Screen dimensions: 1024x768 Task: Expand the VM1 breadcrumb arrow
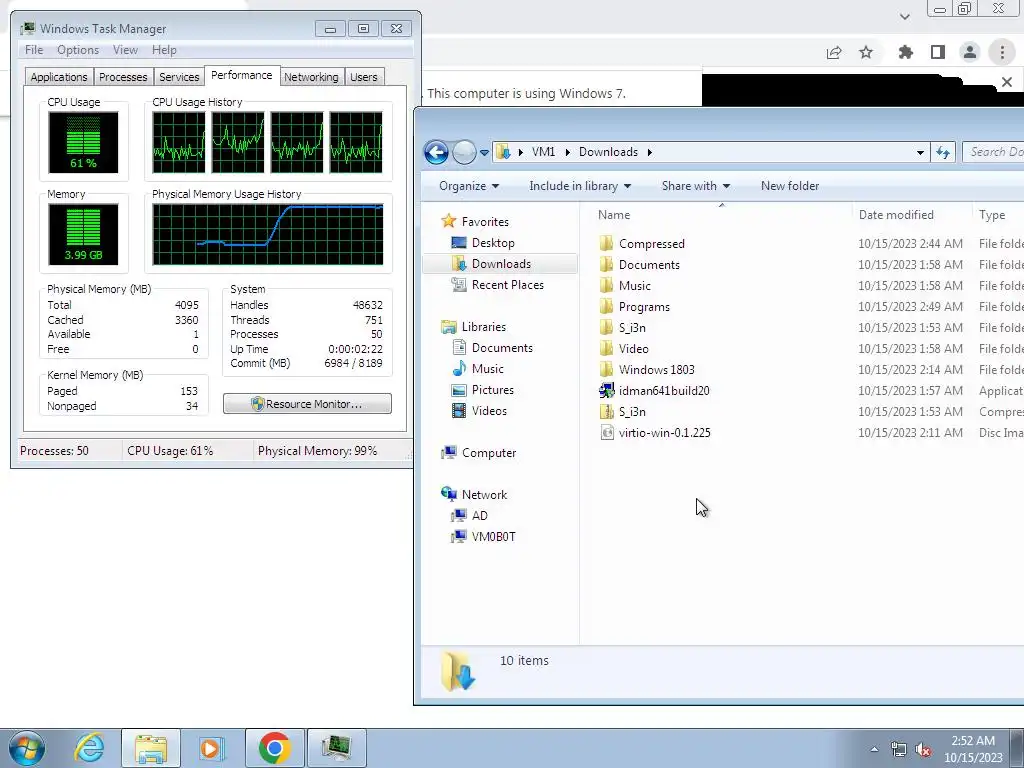click(567, 152)
